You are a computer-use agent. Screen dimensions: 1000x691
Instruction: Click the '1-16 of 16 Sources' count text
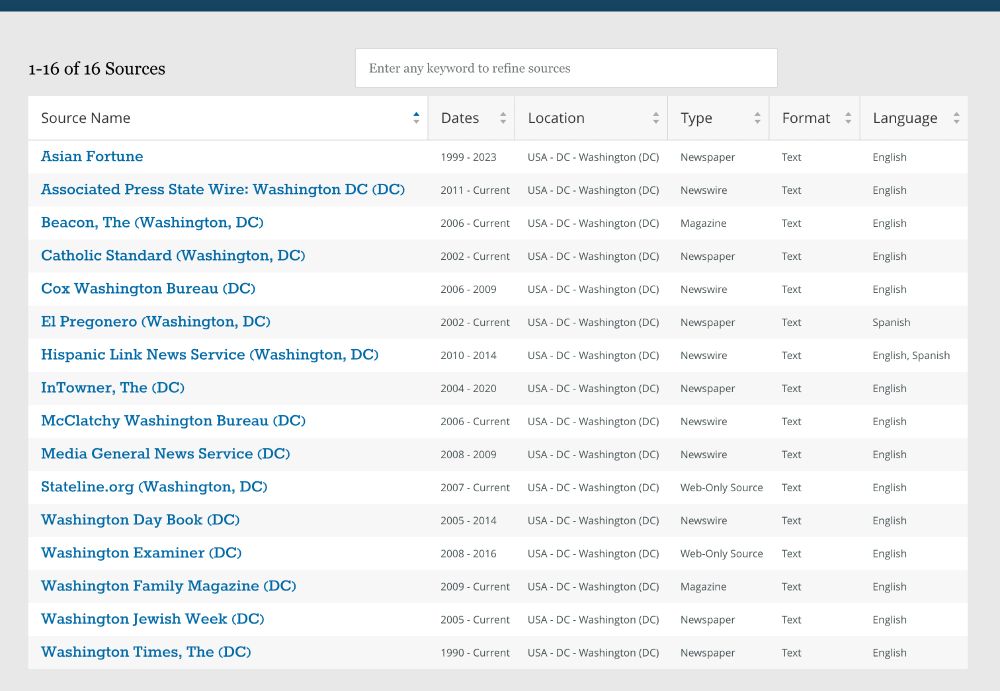tap(96, 69)
